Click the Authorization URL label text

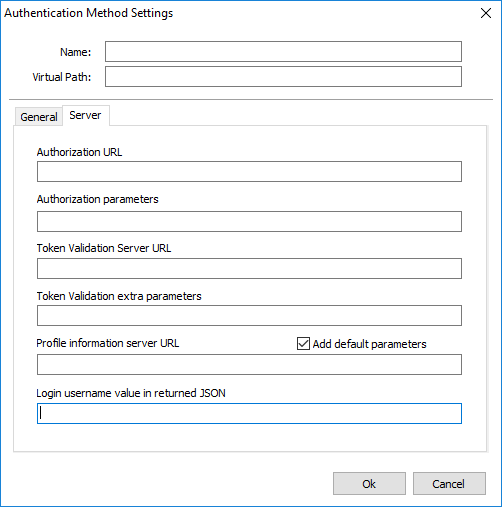(x=79, y=152)
